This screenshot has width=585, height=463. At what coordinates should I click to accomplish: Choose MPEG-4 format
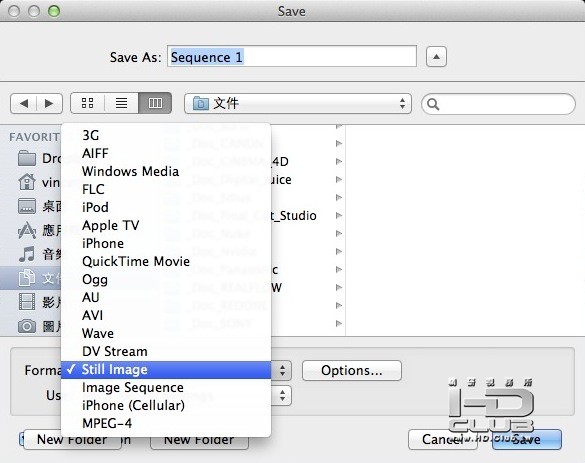click(166, 423)
